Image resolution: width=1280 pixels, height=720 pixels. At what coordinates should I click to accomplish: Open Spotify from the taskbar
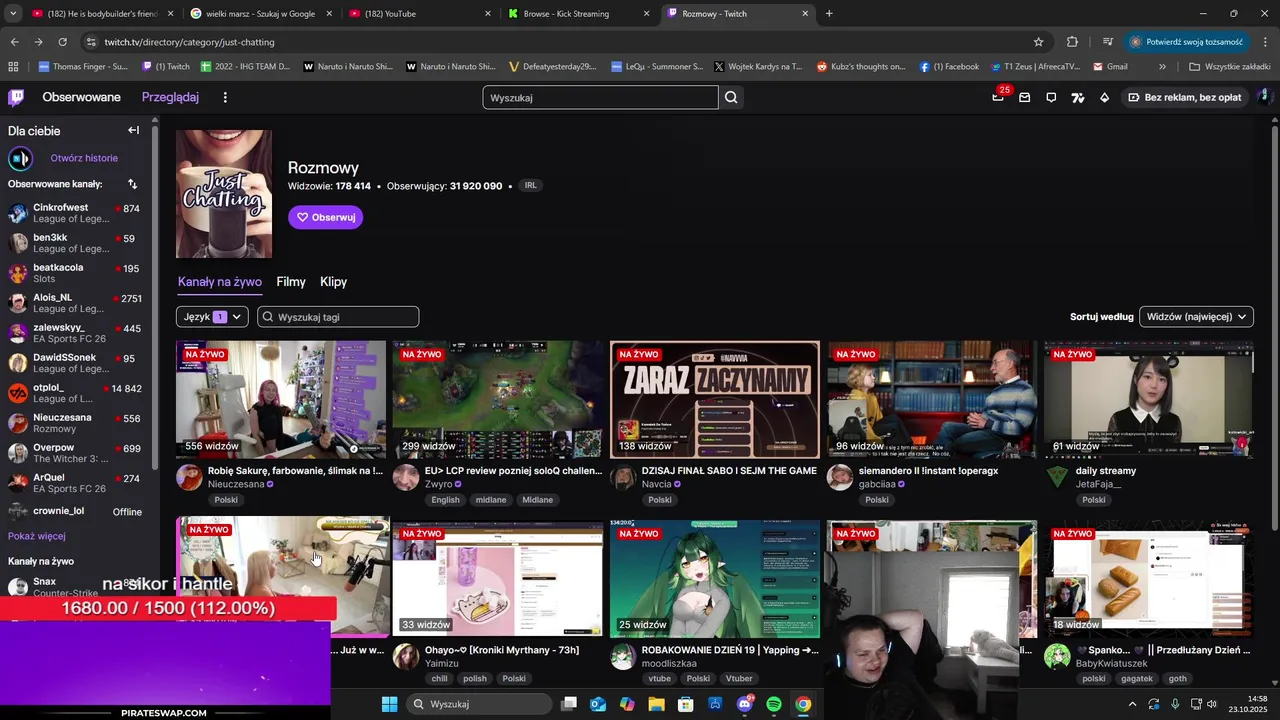pos(774,704)
